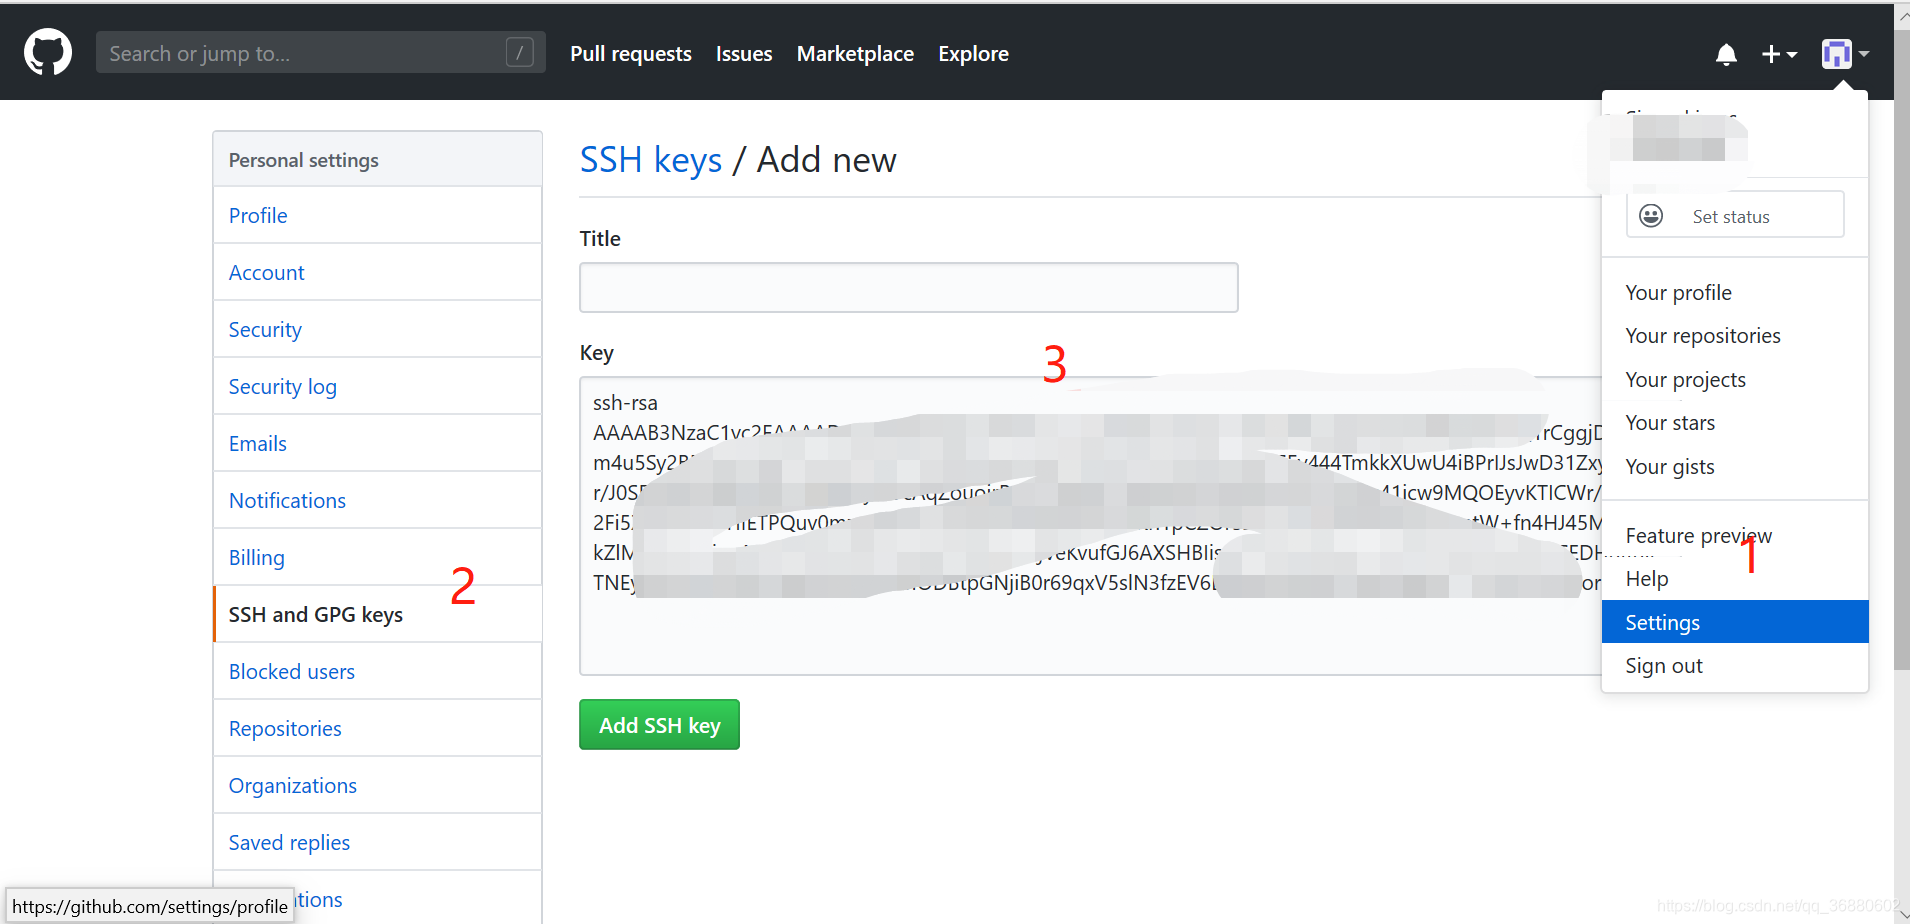
Task: Select Profile in Personal settings sidebar
Action: 377,215
